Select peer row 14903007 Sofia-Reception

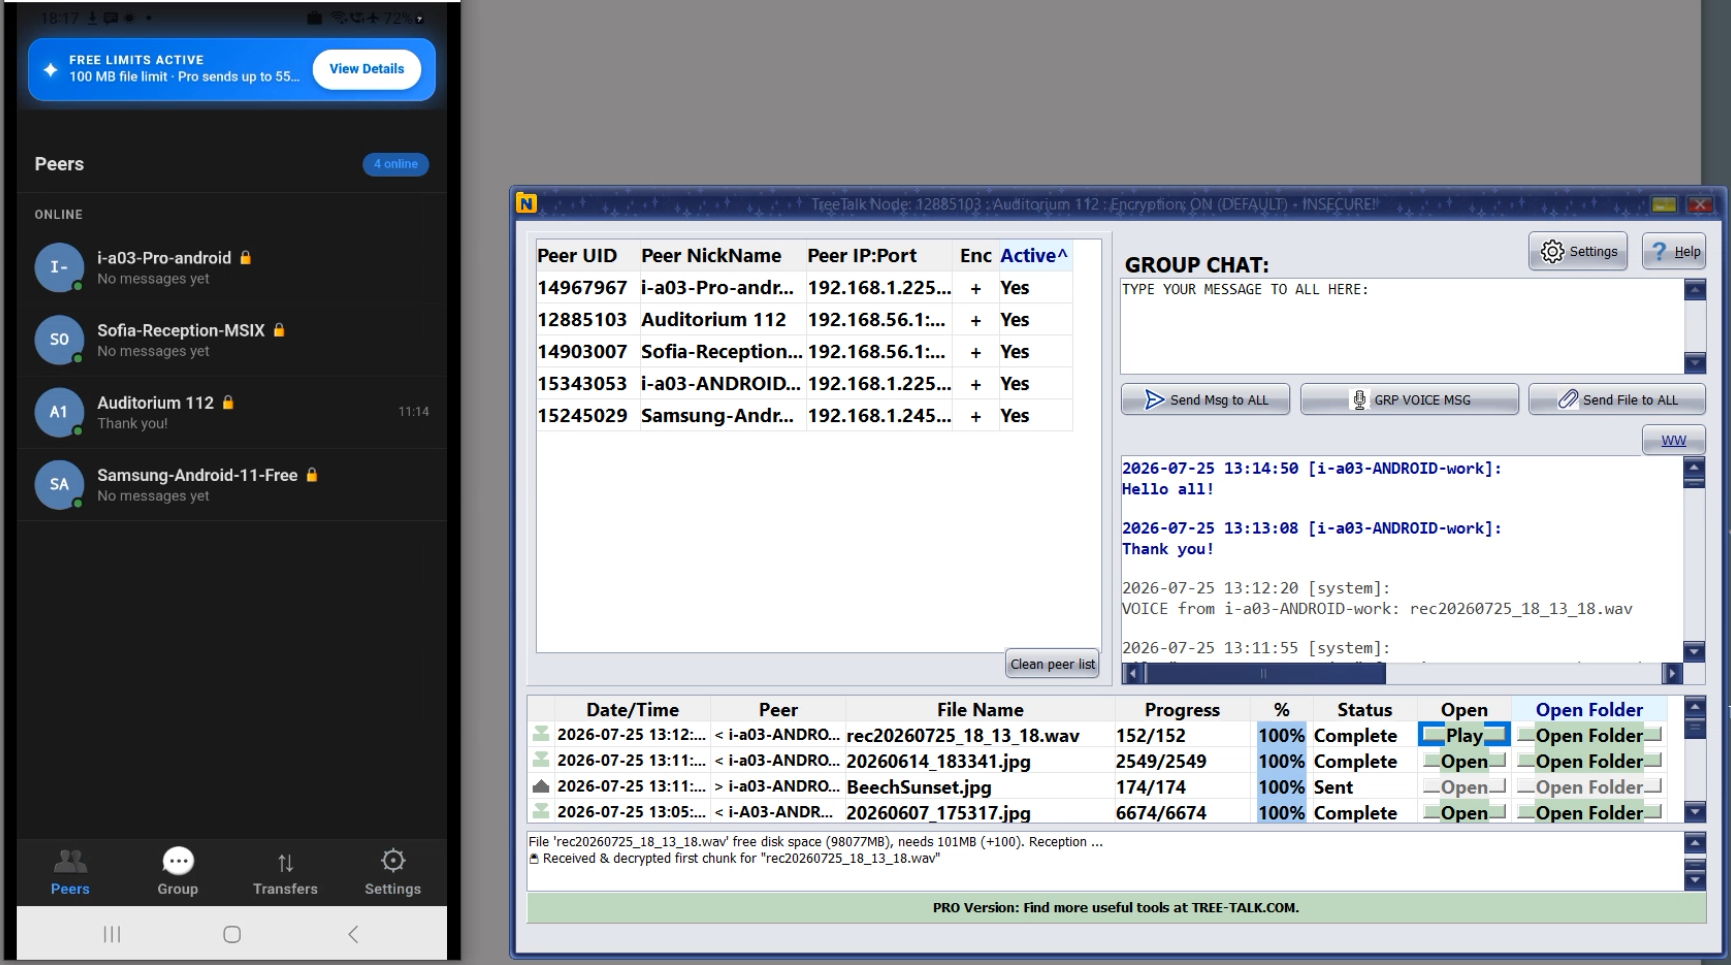(804, 352)
